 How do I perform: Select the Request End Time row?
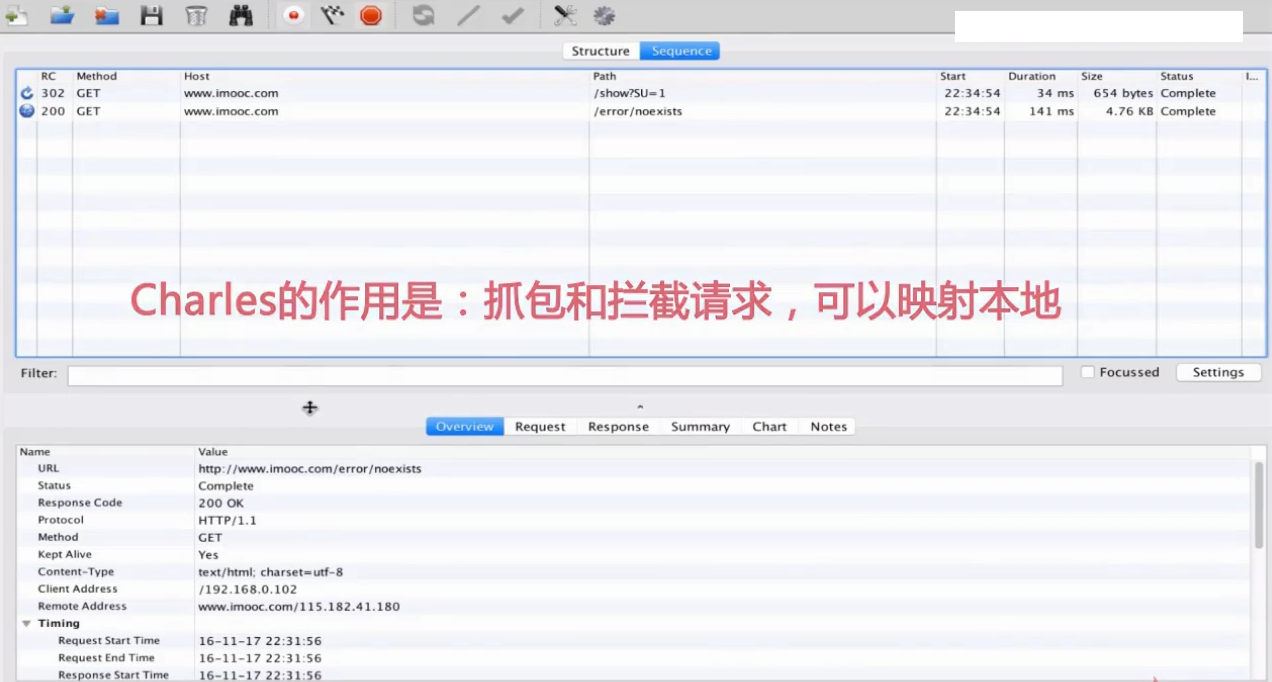coord(634,658)
